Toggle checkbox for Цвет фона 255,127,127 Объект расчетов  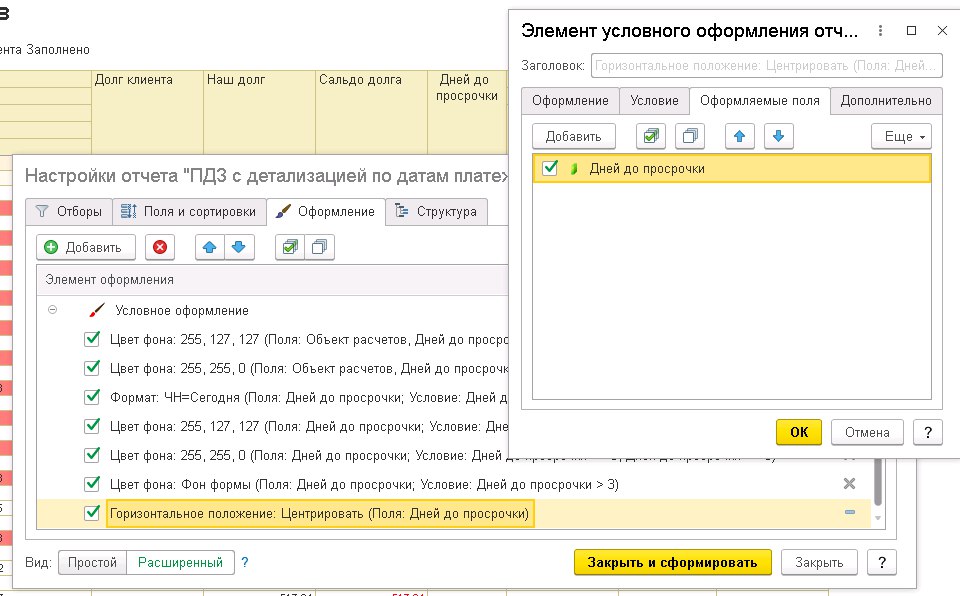coord(92,339)
